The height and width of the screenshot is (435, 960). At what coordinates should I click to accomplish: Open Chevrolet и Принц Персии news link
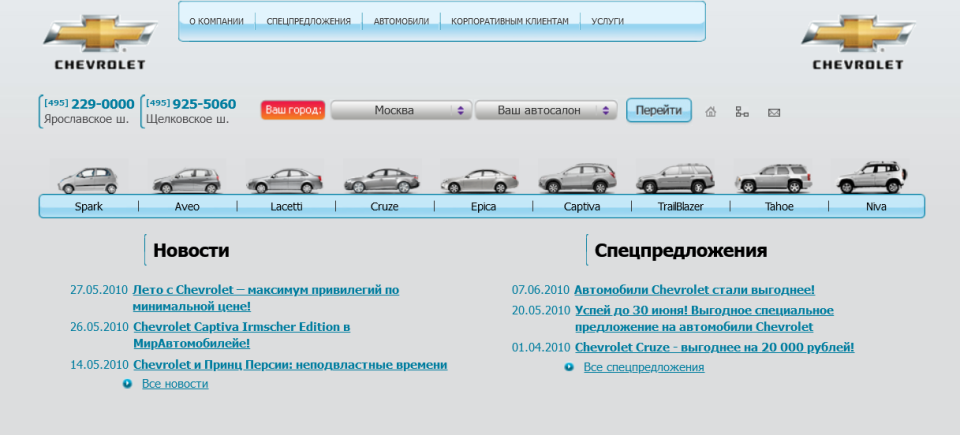point(290,365)
